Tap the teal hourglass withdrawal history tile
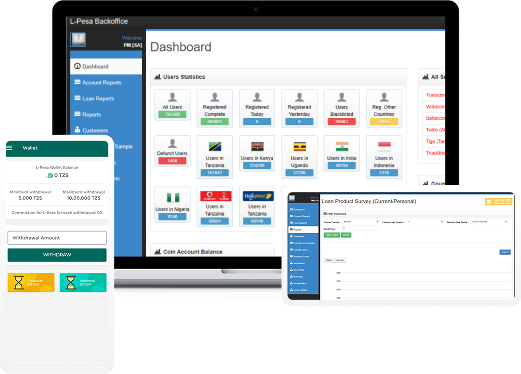Viewport: 521px width, 374px height. 83,282
